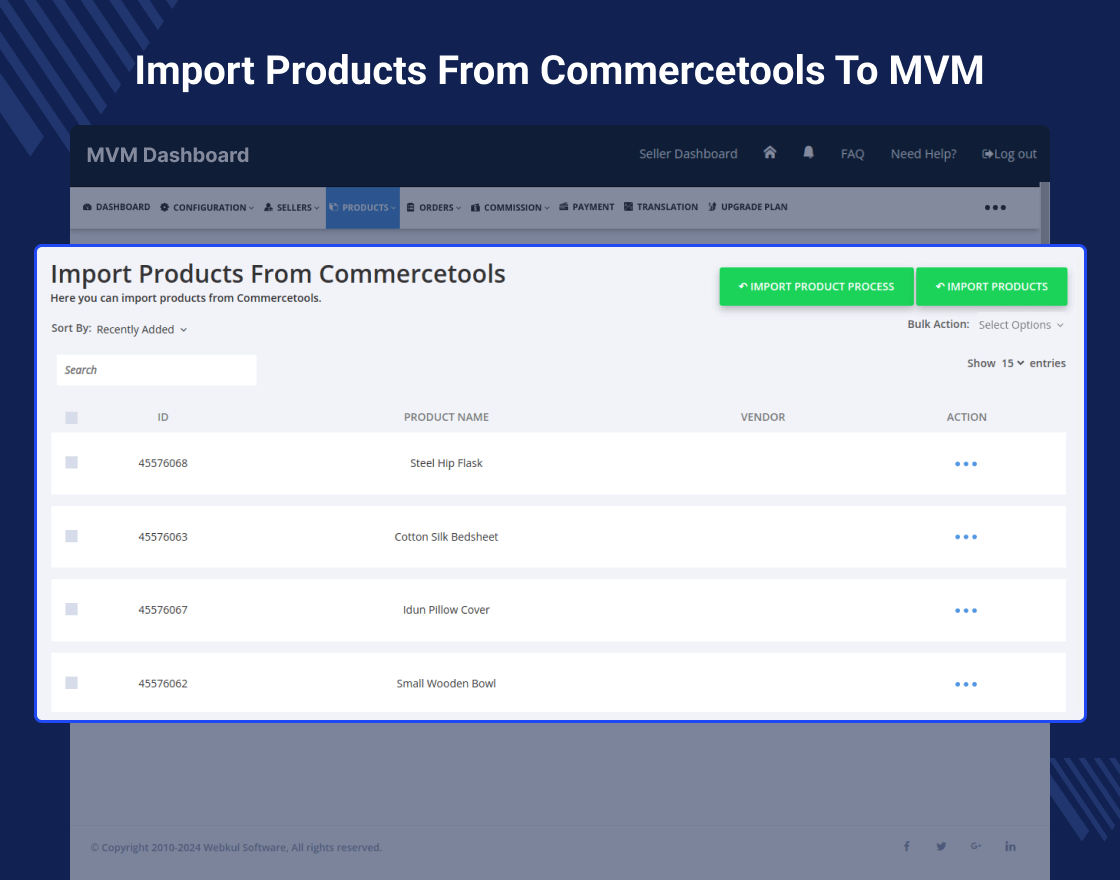The width and height of the screenshot is (1120, 880).
Task: Click the Product Name column header
Action: (x=446, y=417)
